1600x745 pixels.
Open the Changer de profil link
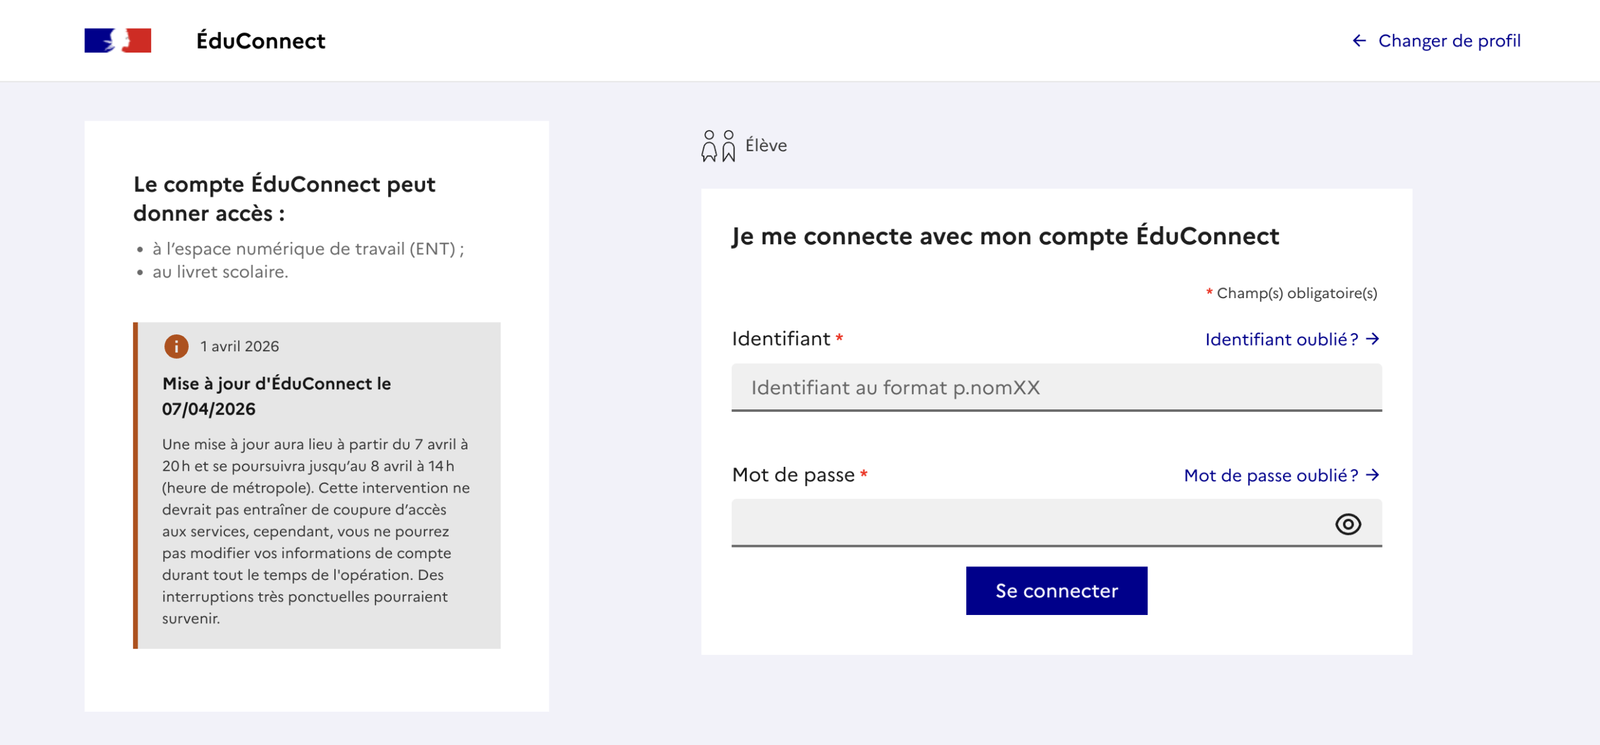1448,41
